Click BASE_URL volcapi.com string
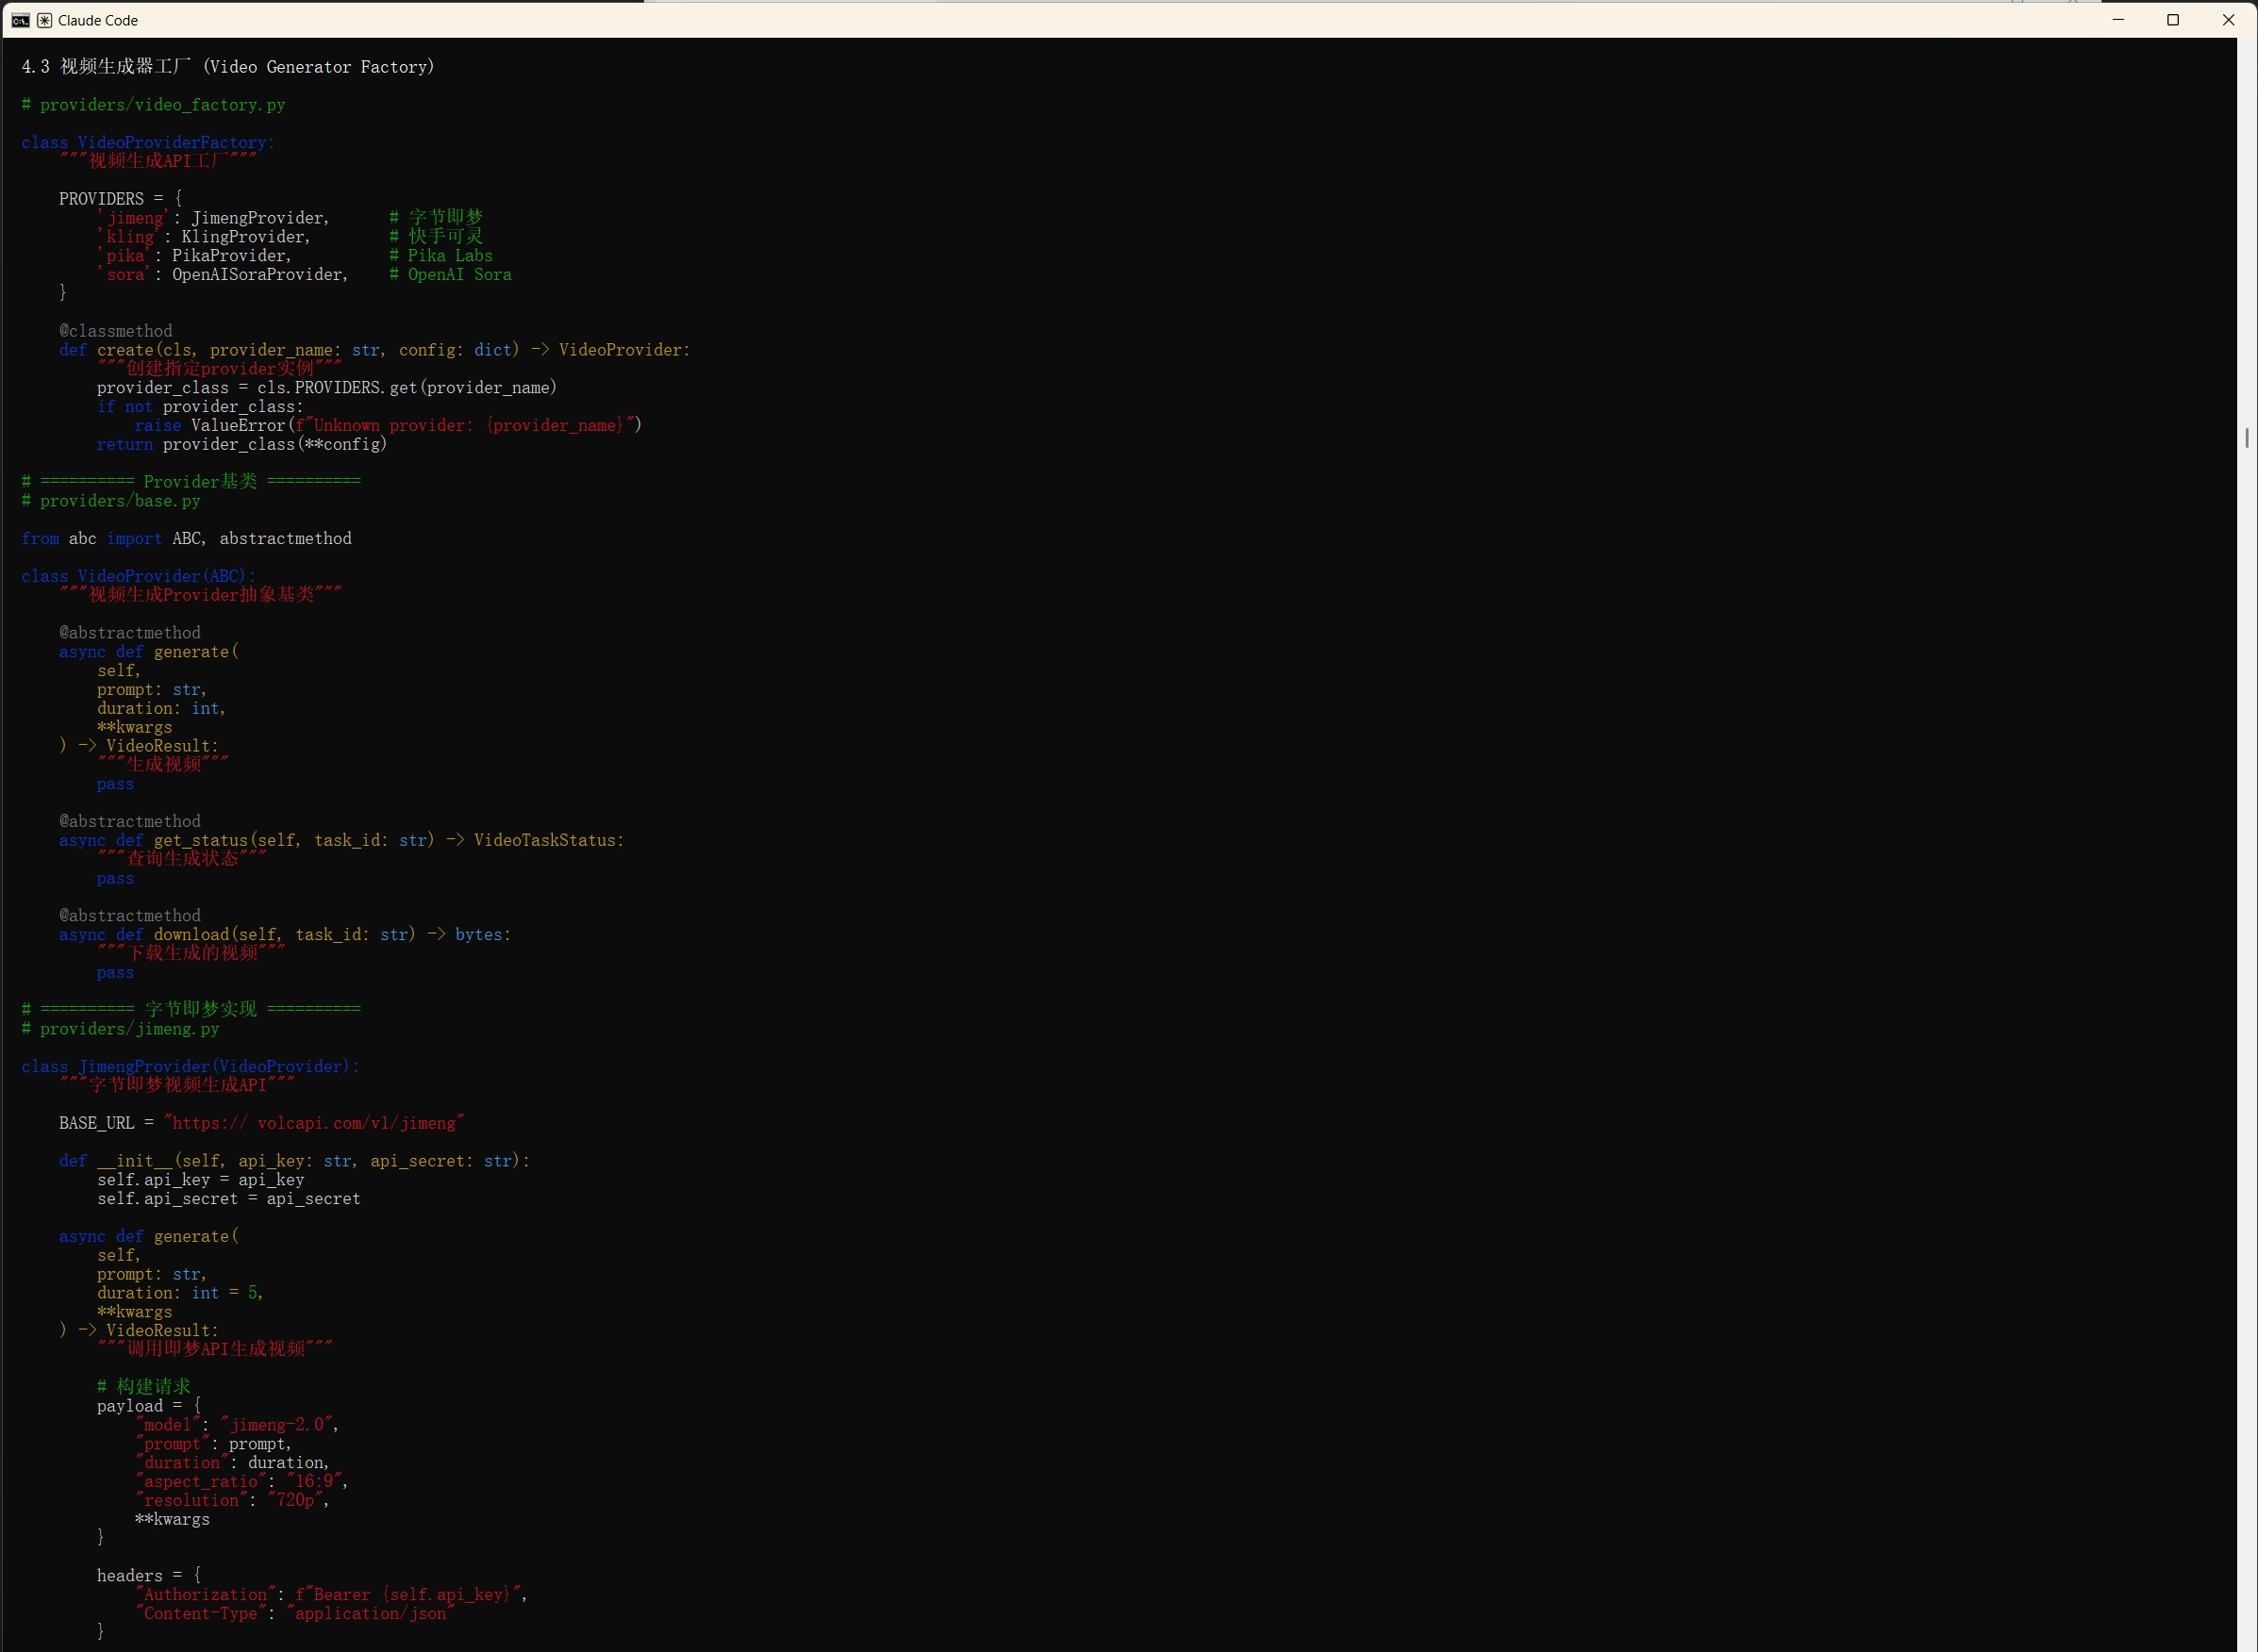2258x1652 pixels. pos(314,1124)
